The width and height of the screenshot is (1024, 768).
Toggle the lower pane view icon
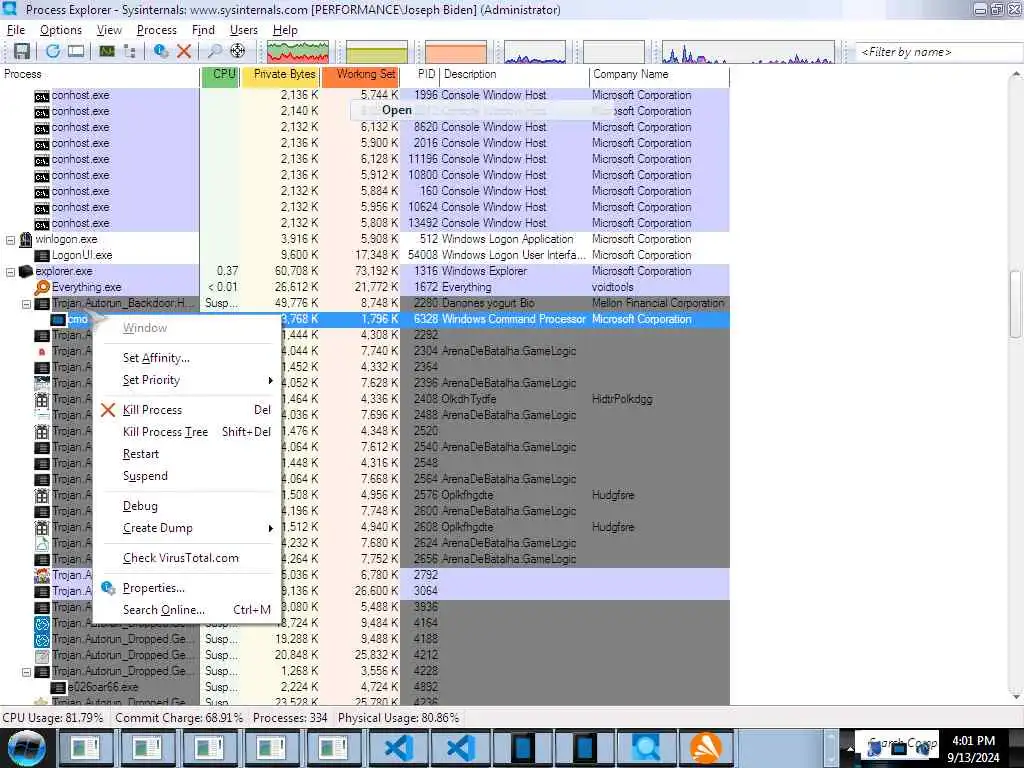[76, 52]
